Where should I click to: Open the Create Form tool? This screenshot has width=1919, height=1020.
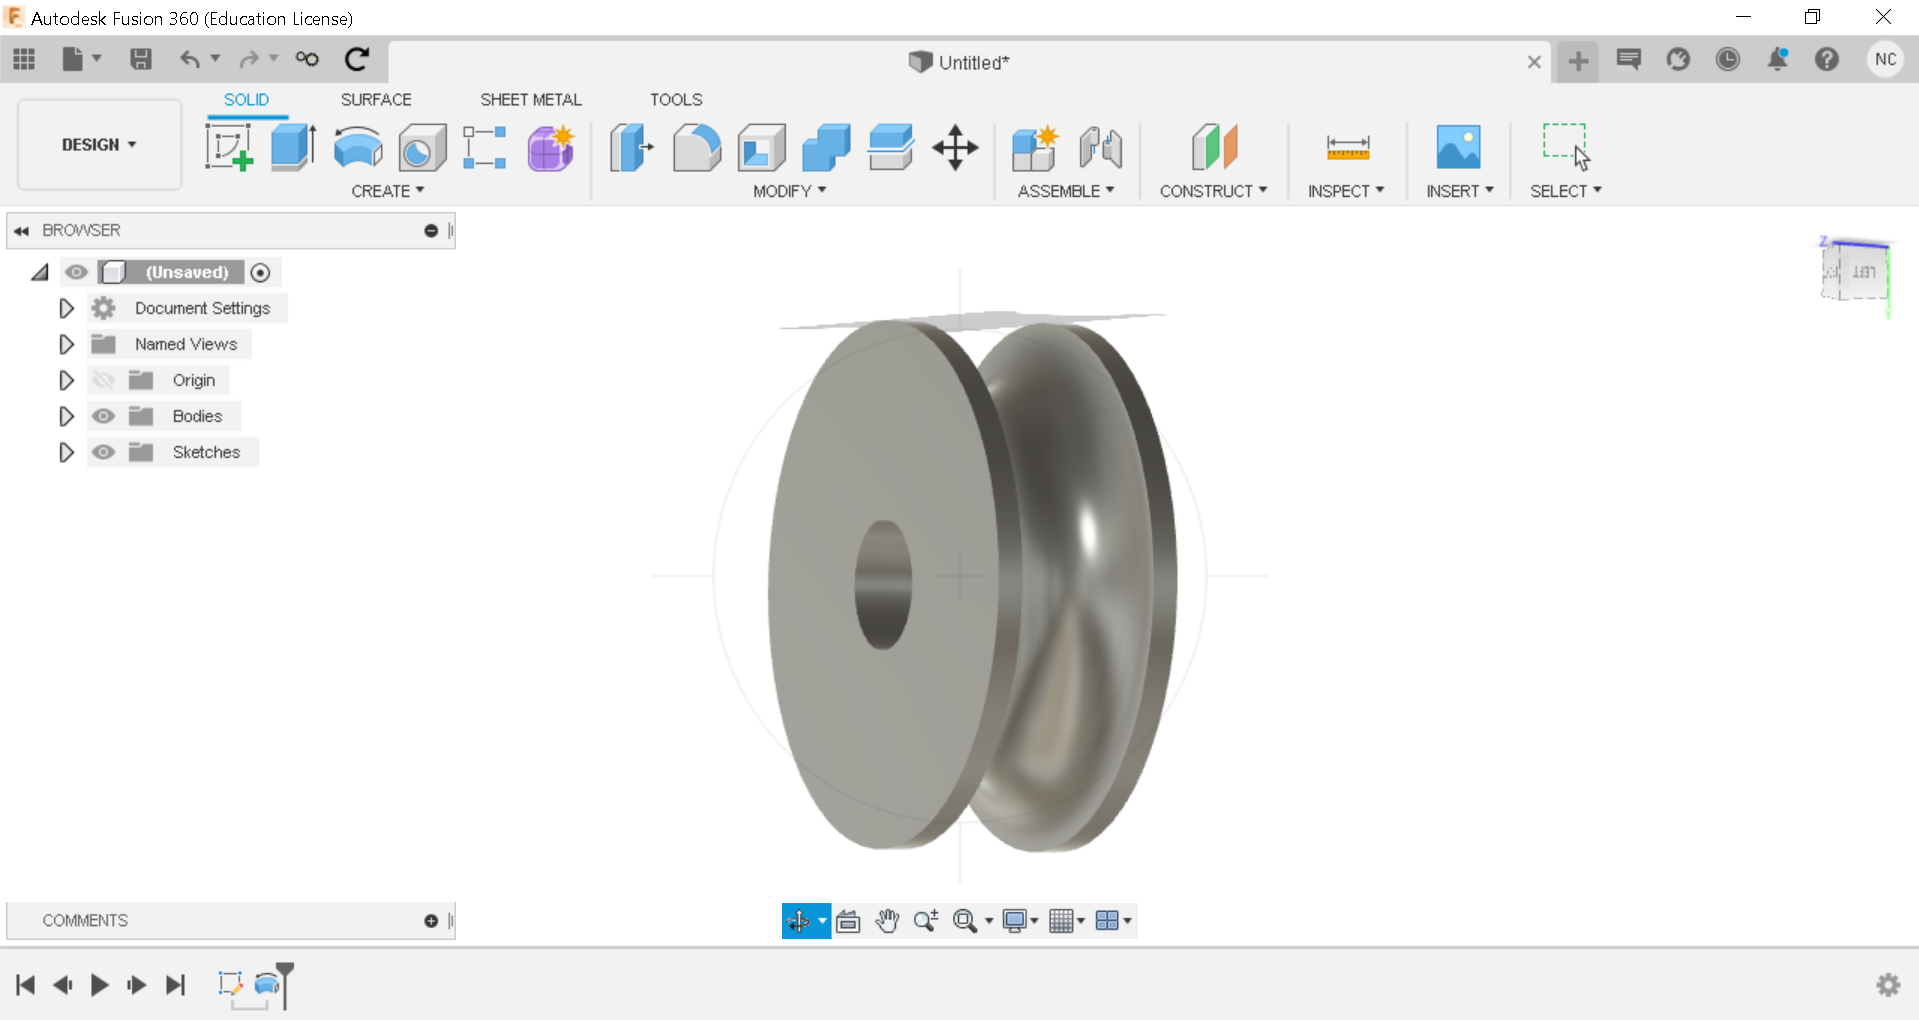click(550, 148)
